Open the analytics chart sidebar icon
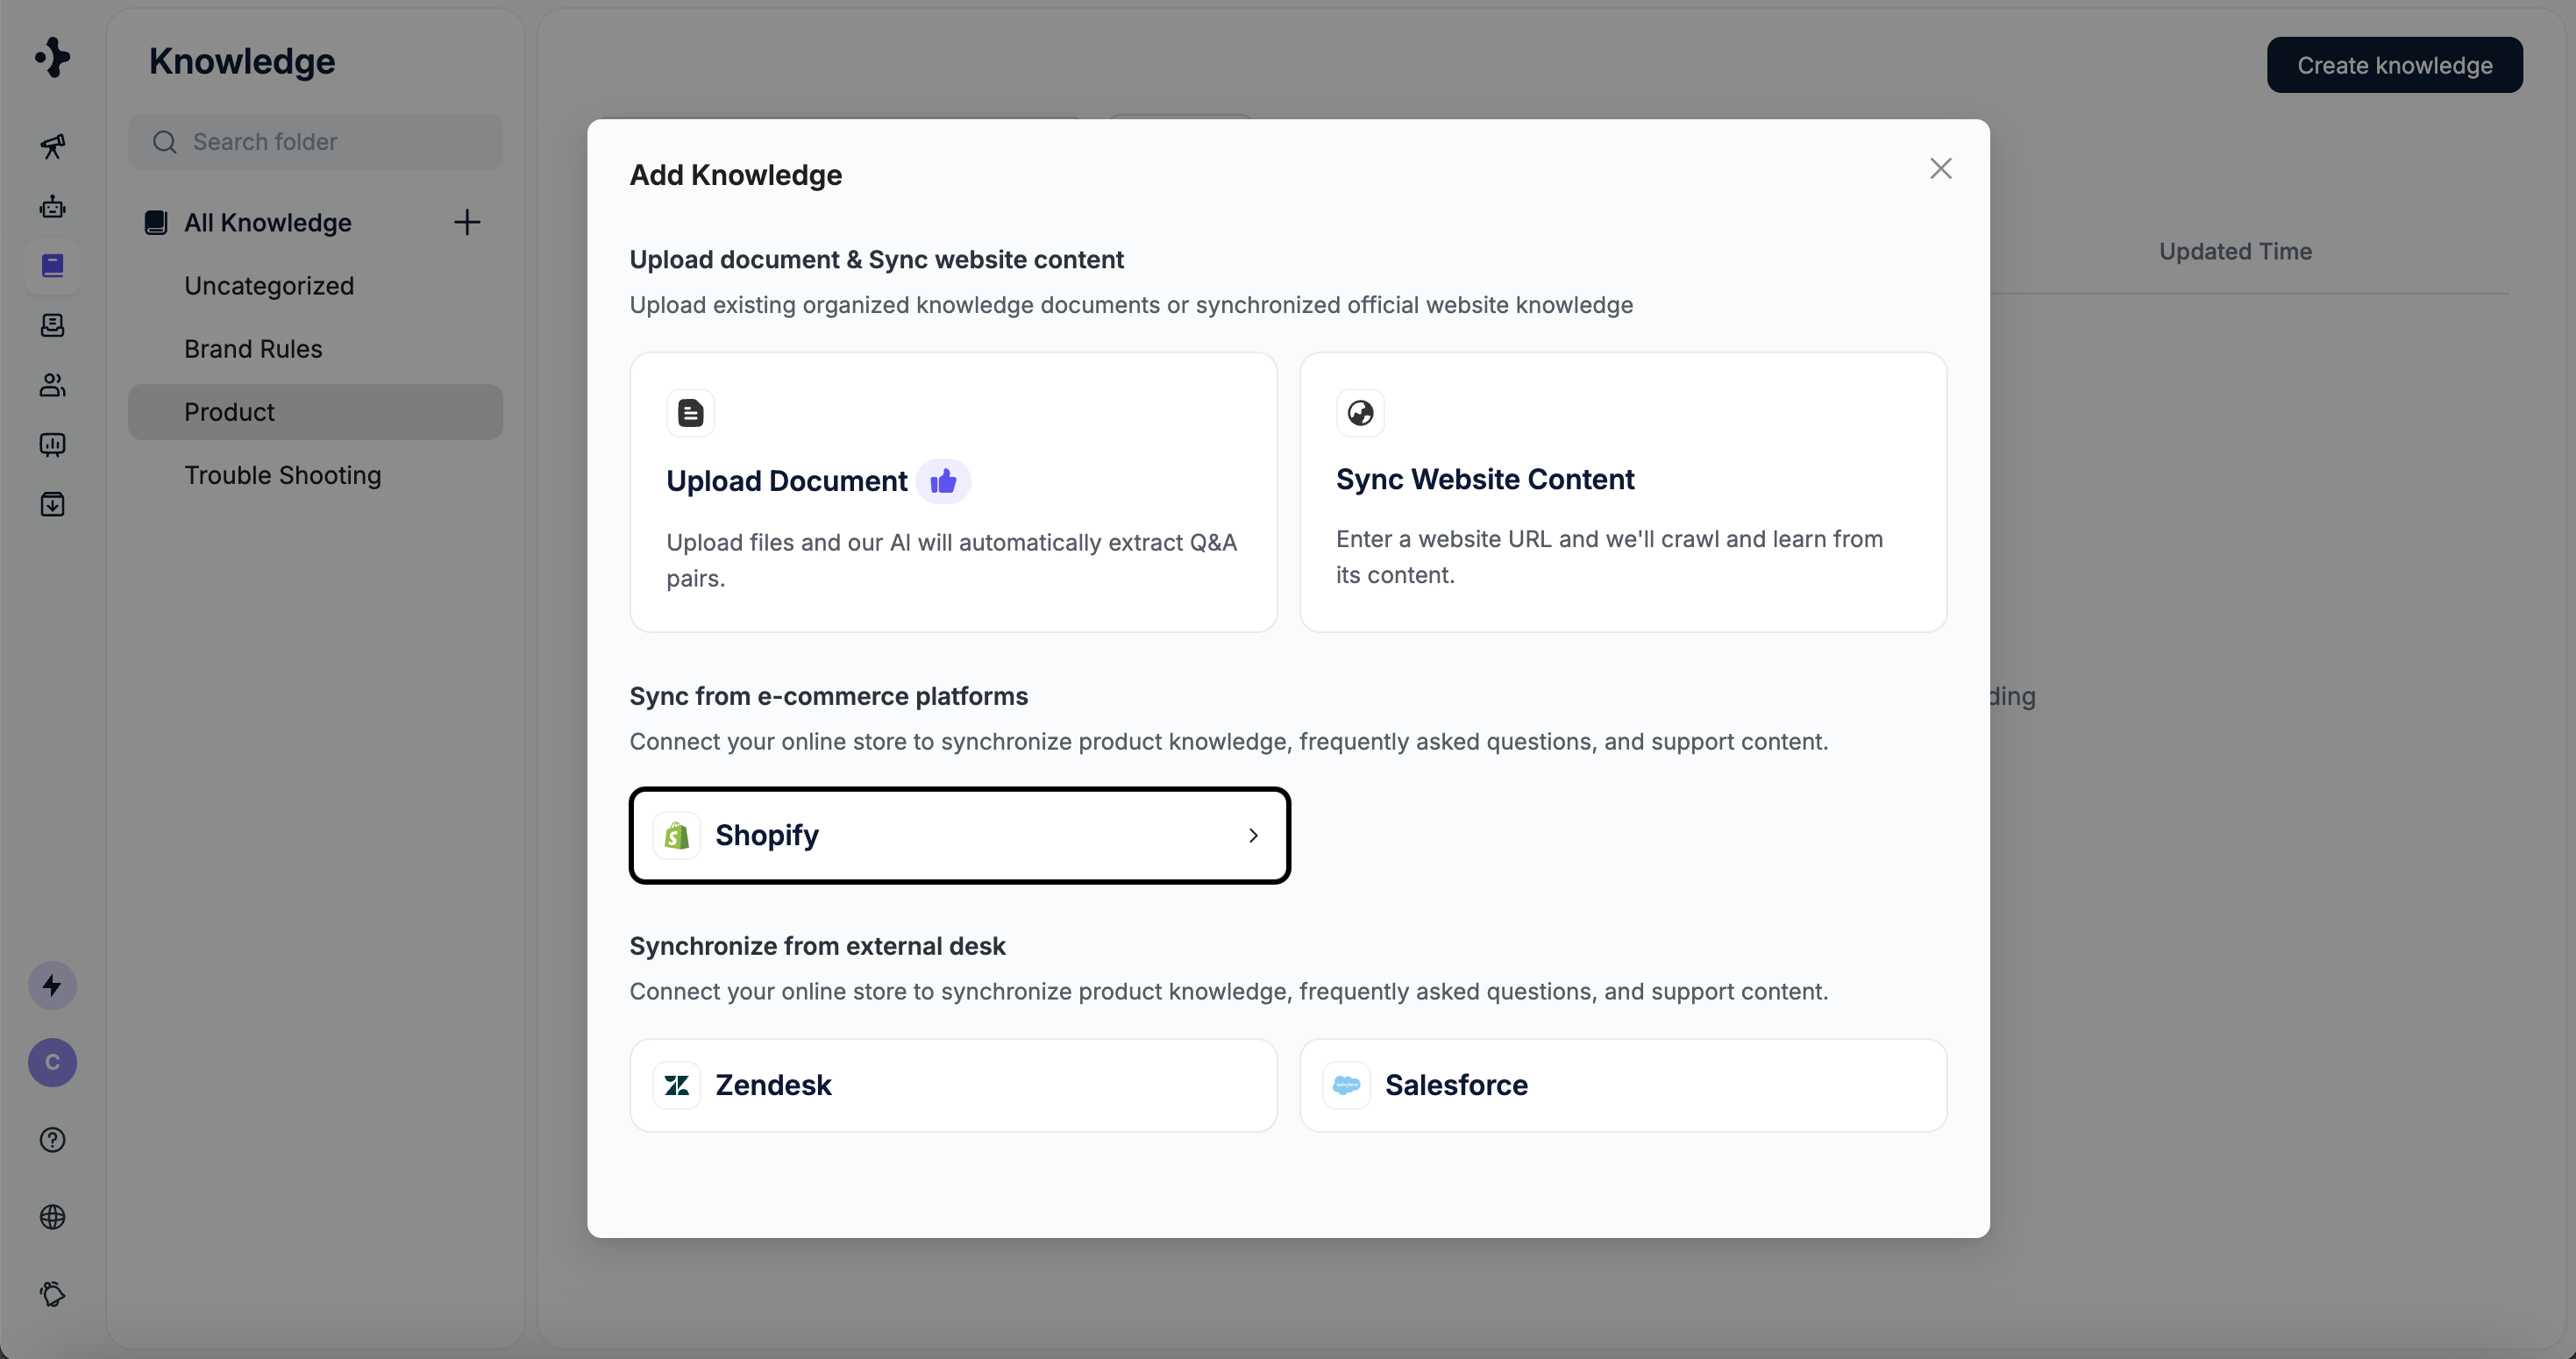This screenshot has height=1359, width=2576. 52,444
